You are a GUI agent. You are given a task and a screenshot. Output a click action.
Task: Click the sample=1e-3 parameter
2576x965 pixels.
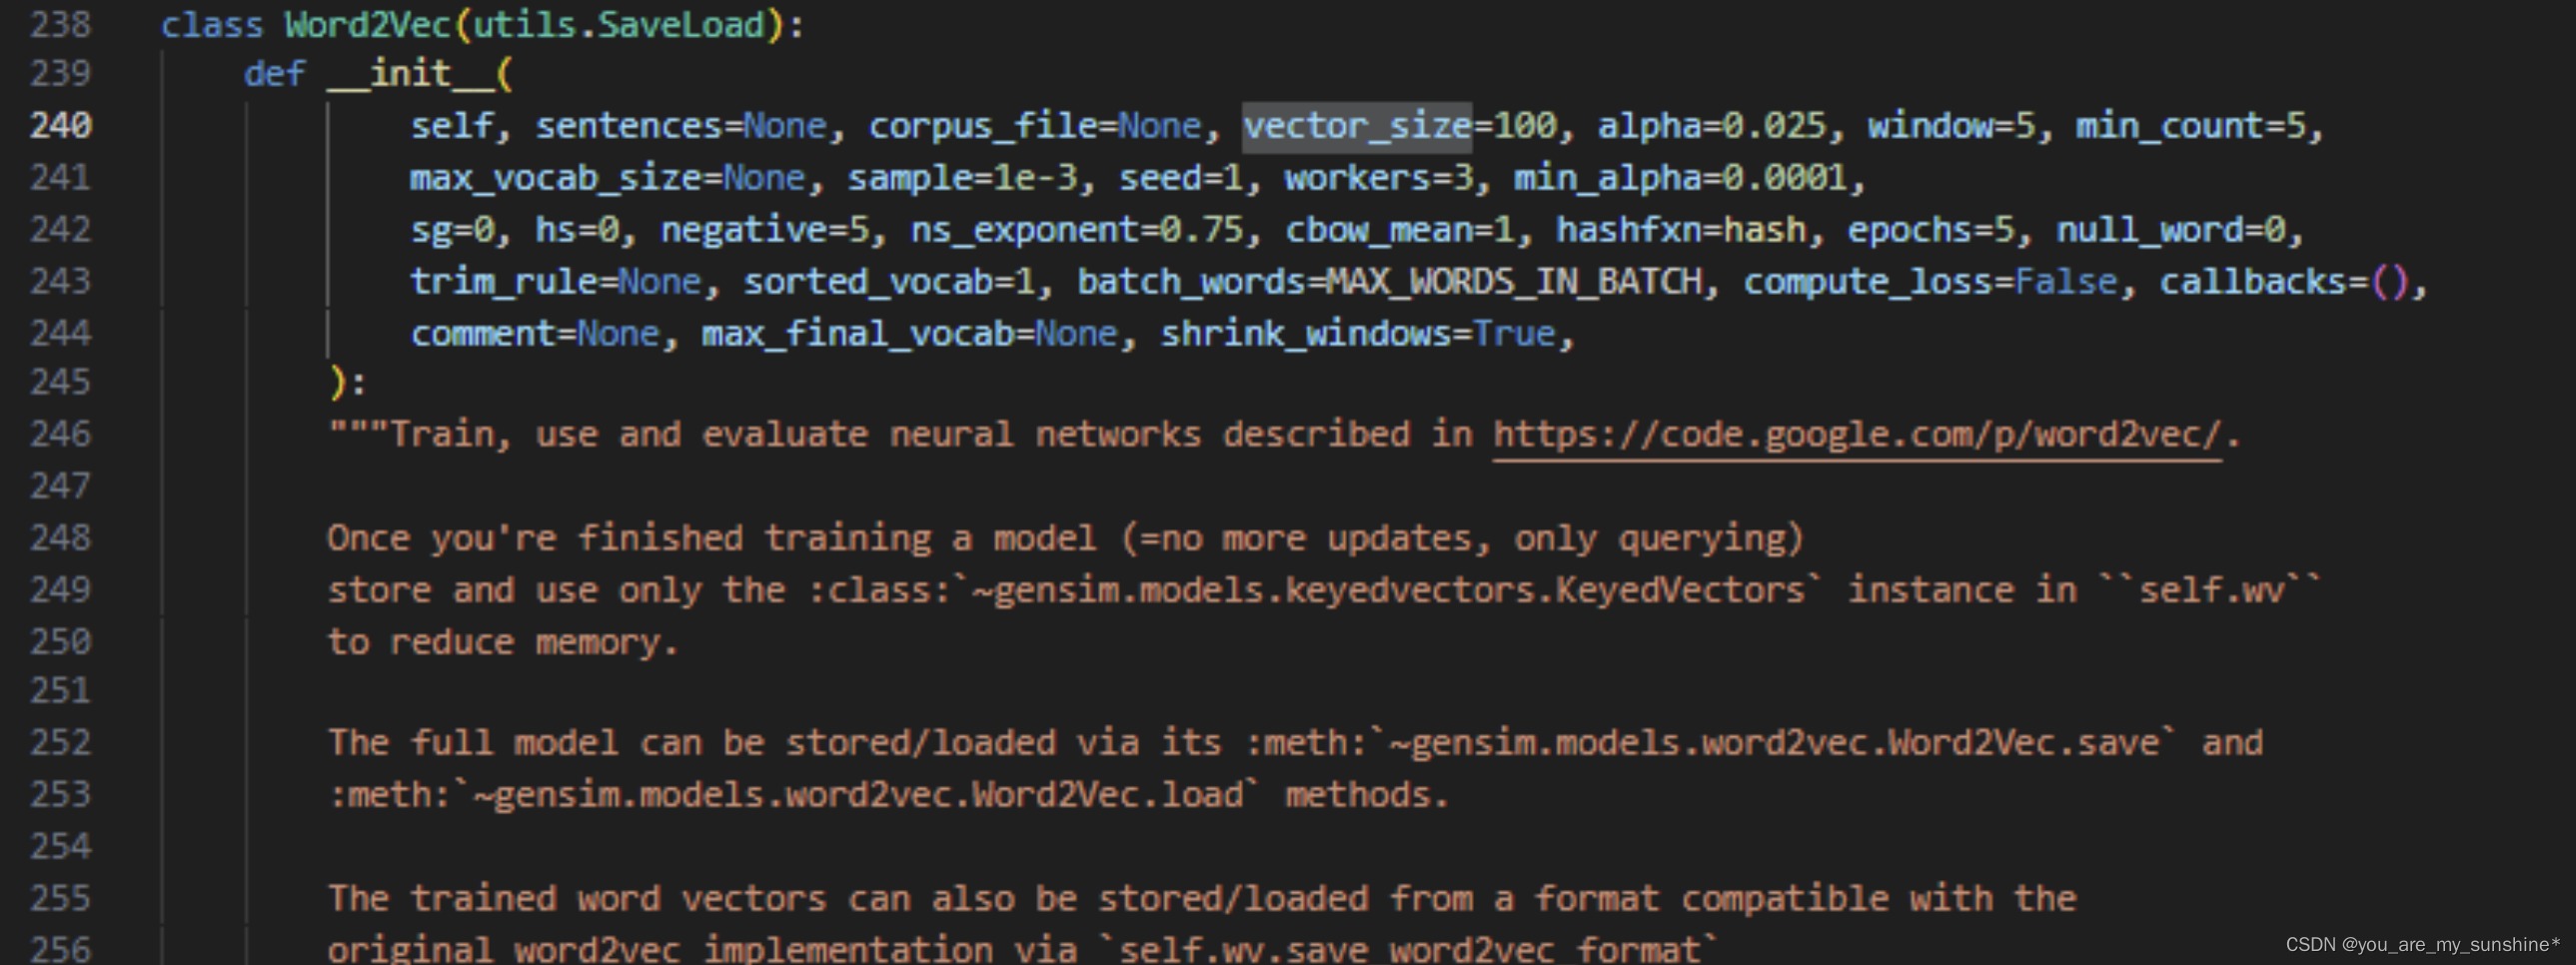coord(962,178)
